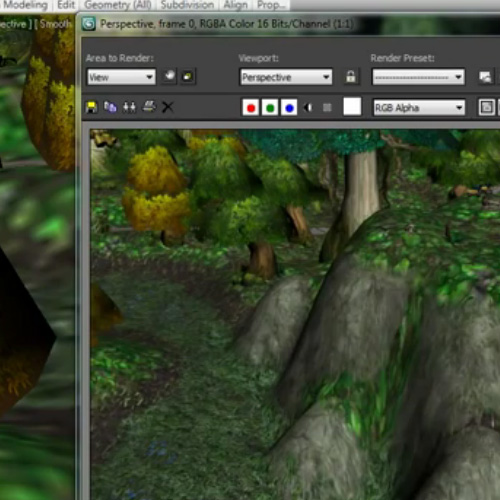This screenshot has width=500, height=500.
Task: Open the RGB Alpha channel dropdown
Action: (x=419, y=107)
